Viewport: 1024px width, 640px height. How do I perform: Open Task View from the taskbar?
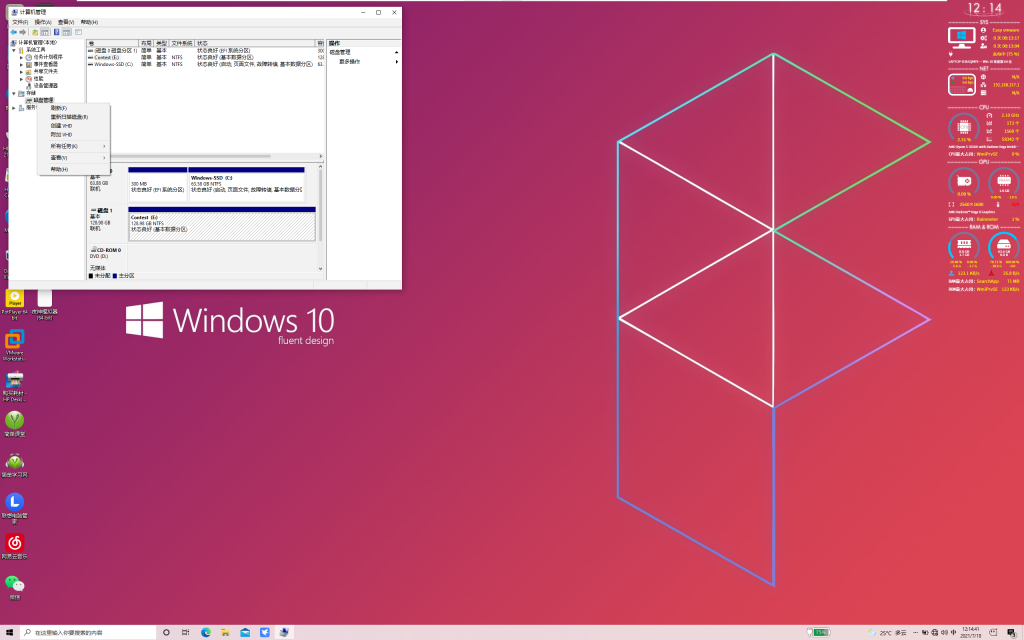185,632
